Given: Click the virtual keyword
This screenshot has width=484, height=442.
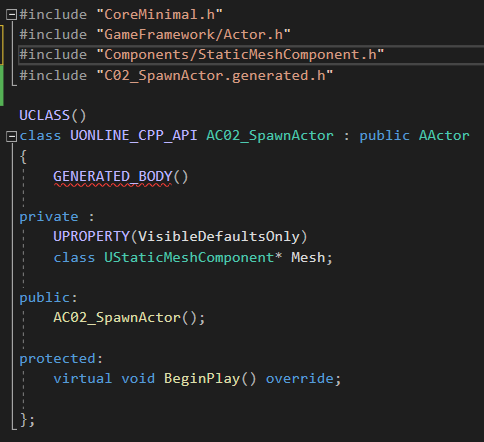Looking at the screenshot, I should (x=83, y=379).
